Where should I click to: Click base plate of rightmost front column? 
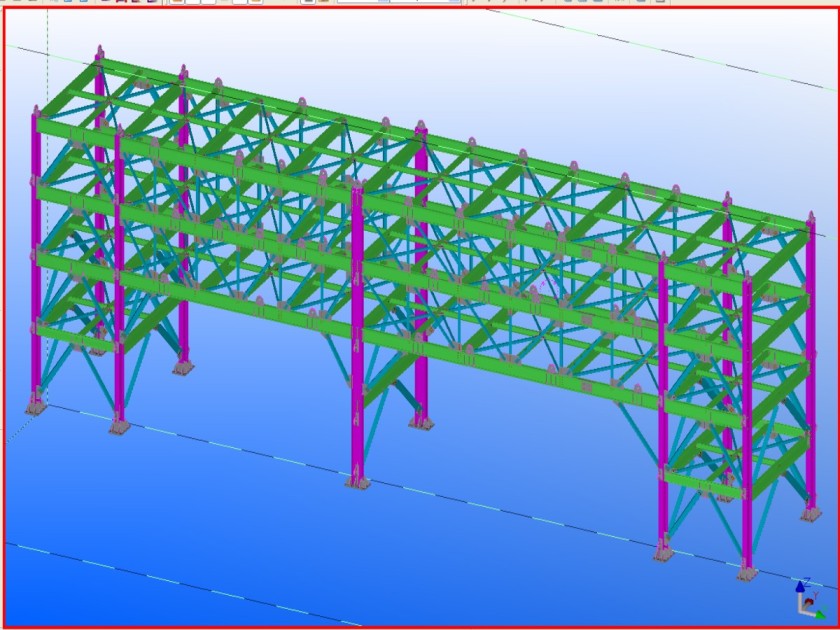pos(747,574)
